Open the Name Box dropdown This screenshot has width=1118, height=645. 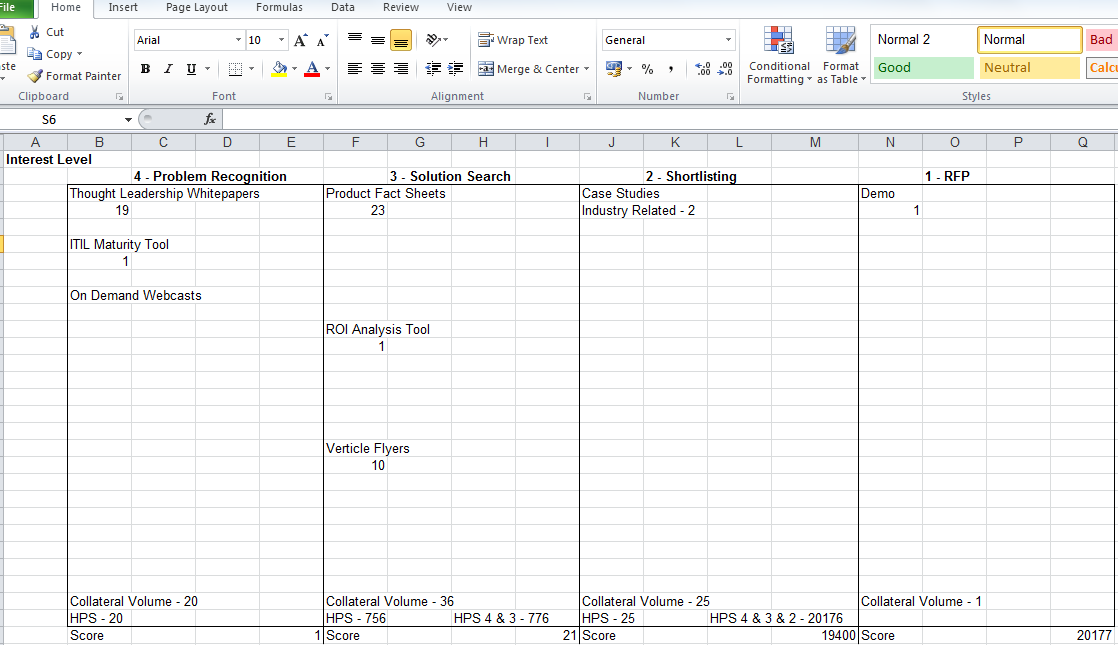(128, 120)
